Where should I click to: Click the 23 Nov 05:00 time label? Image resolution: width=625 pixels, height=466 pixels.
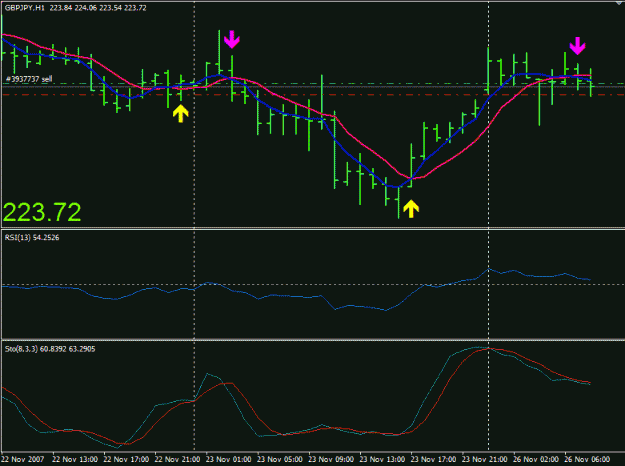pos(280,459)
